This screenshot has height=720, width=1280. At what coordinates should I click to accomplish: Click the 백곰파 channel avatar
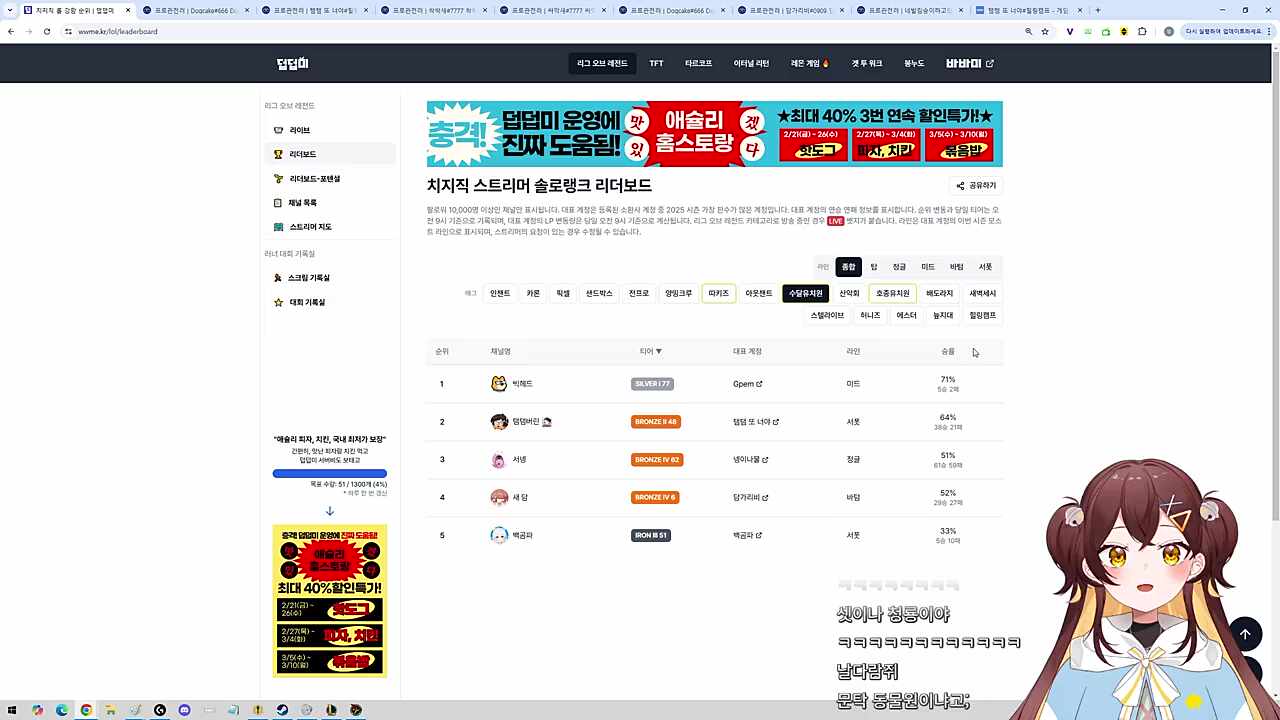[x=499, y=536]
